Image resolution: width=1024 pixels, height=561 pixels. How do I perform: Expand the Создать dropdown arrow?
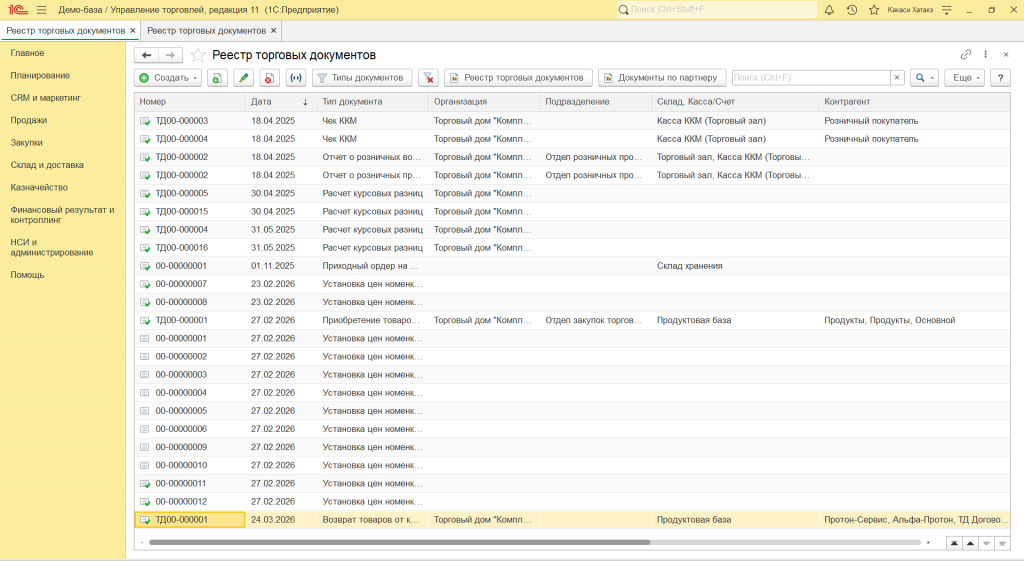coord(195,78)
